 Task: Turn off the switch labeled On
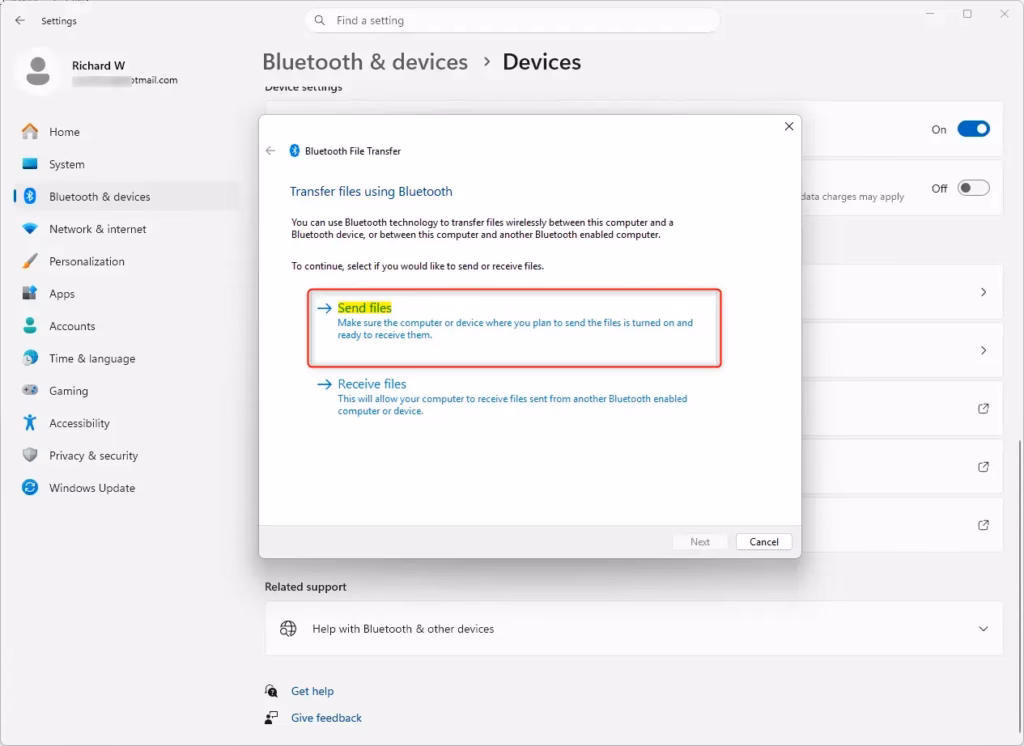[x=973, y=129]
